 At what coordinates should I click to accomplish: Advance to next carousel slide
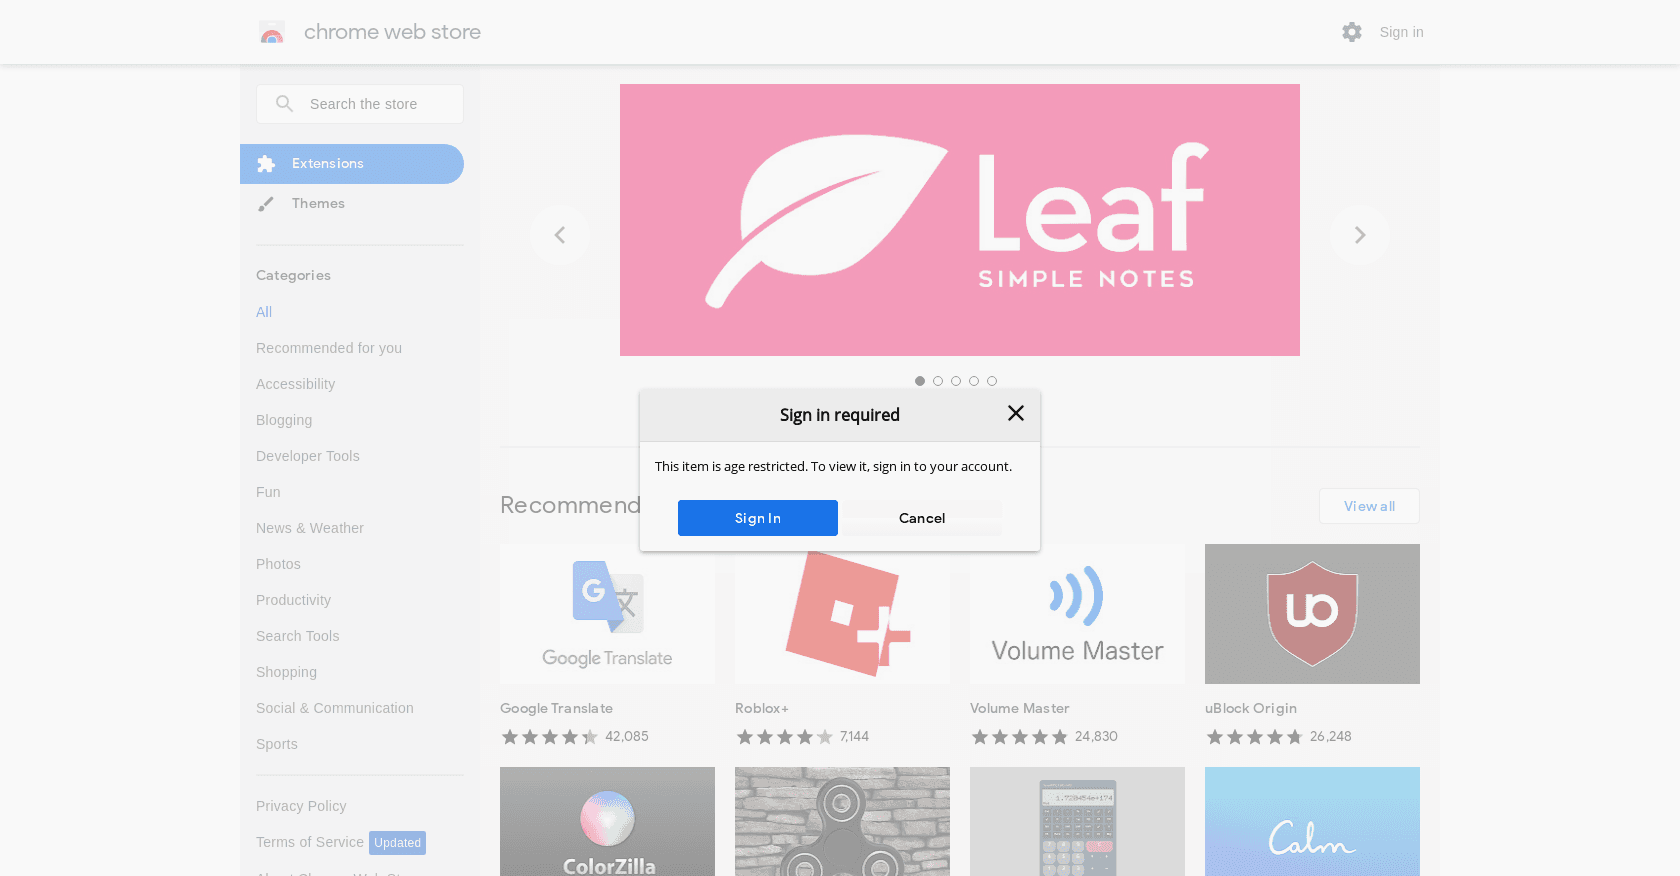(1360, 235)
